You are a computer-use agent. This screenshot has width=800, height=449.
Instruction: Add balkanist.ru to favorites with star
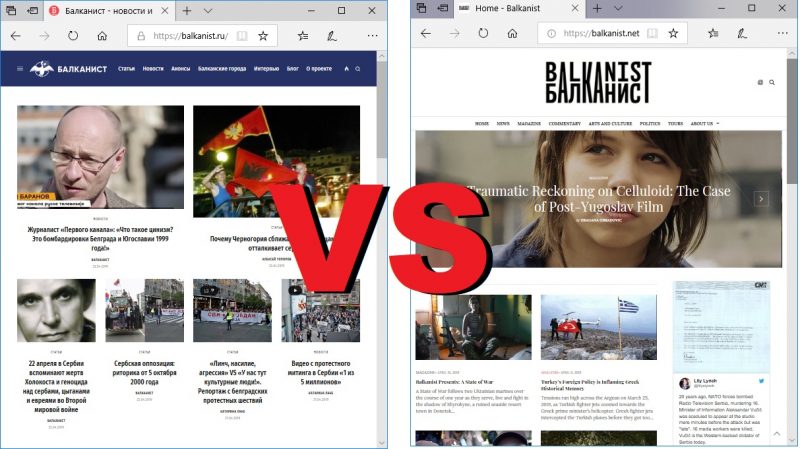pos(263,36)
